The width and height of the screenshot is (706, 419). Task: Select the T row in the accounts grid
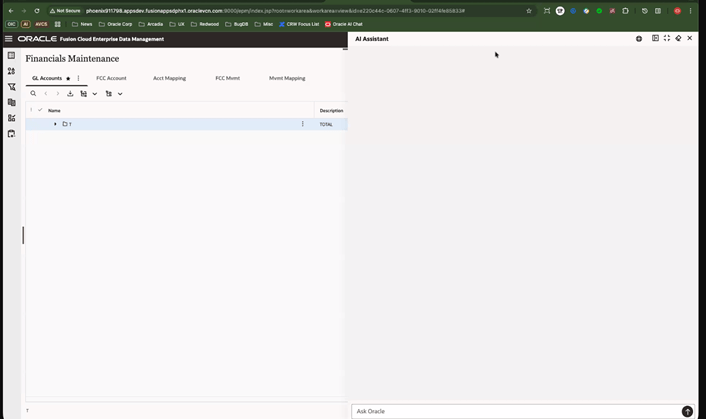click(180, 124)
